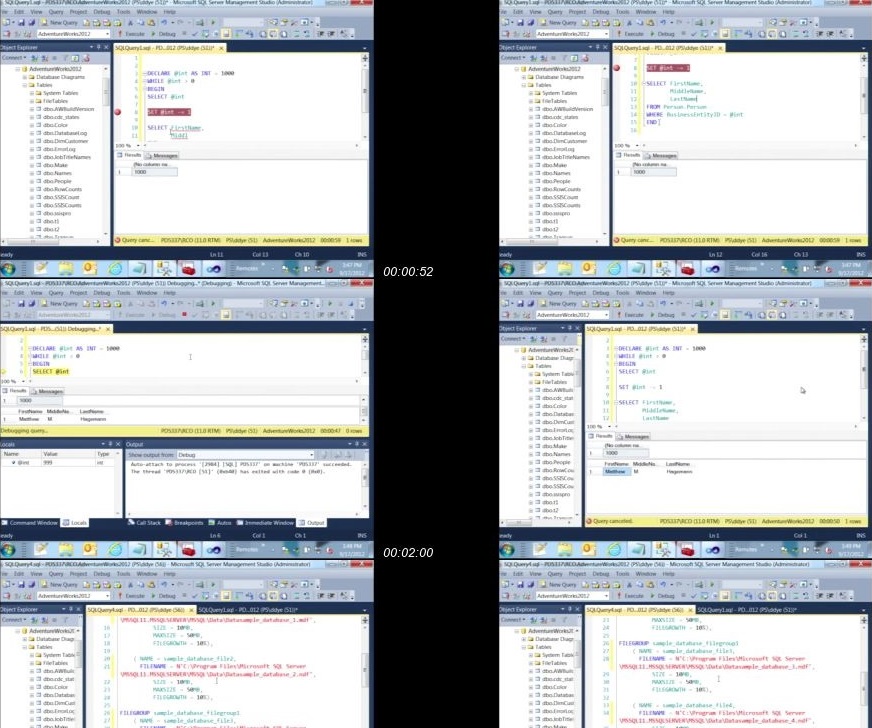Click Execute in window showing sample_database_file4

click(630, 596)
